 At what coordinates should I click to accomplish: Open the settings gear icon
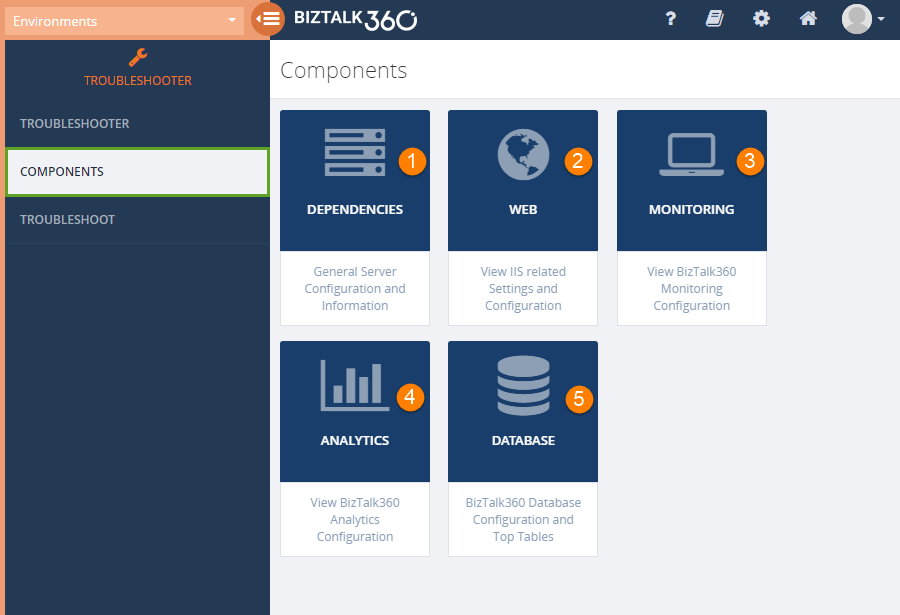pyautogui.click(x=761, y=19)
